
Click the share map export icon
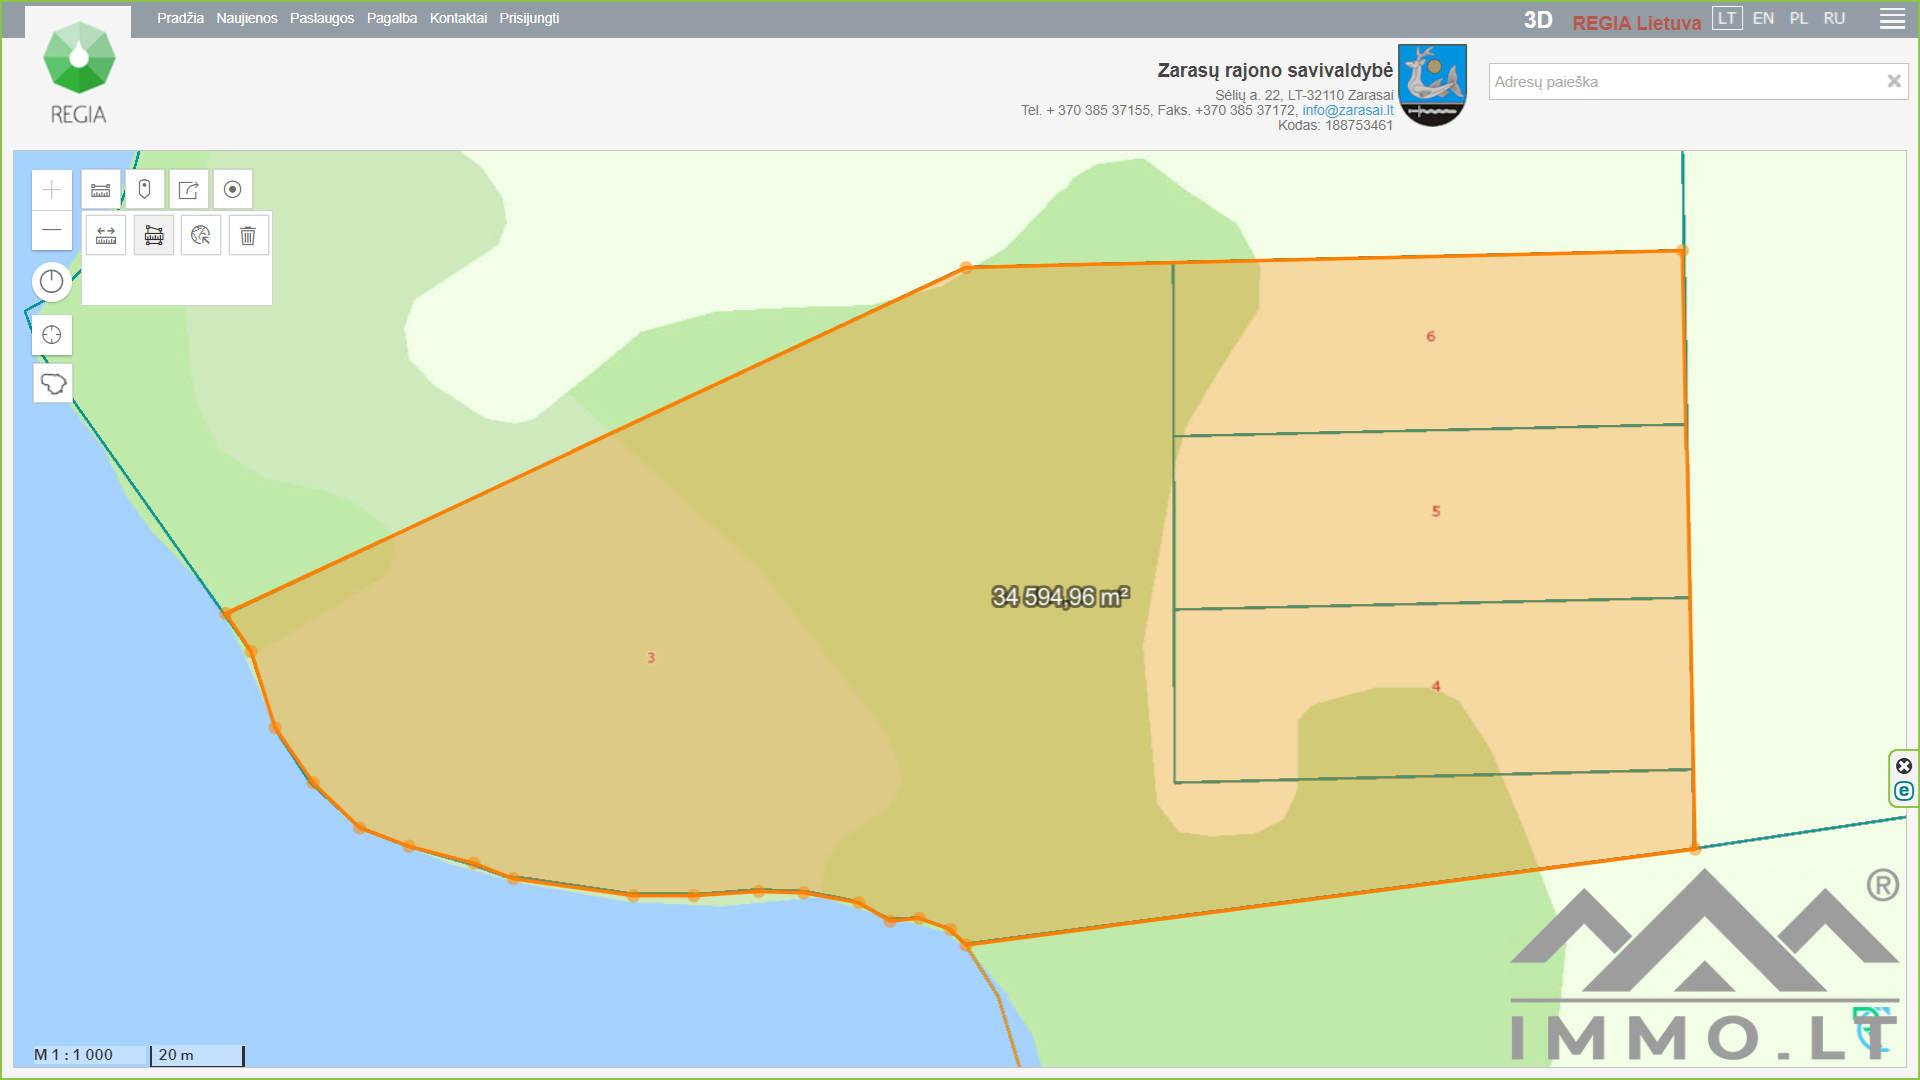click(x=189, y=190)
